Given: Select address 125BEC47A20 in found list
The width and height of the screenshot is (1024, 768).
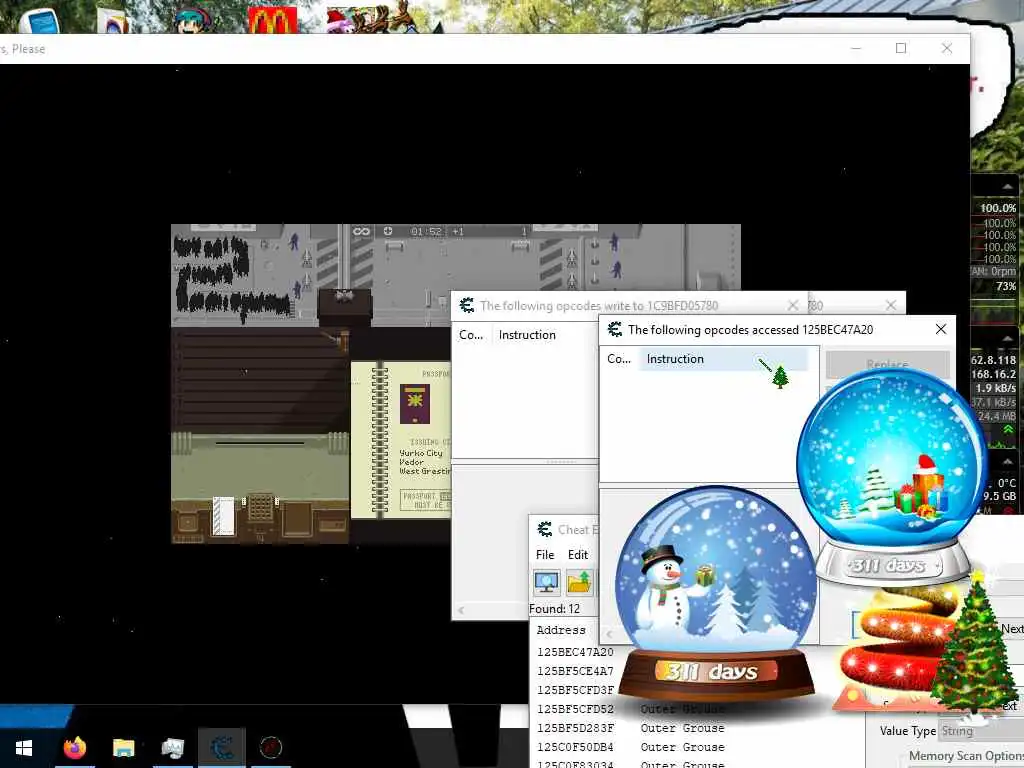Looking at the screenshot, I should pyautogui.click(x=575, y=652).
